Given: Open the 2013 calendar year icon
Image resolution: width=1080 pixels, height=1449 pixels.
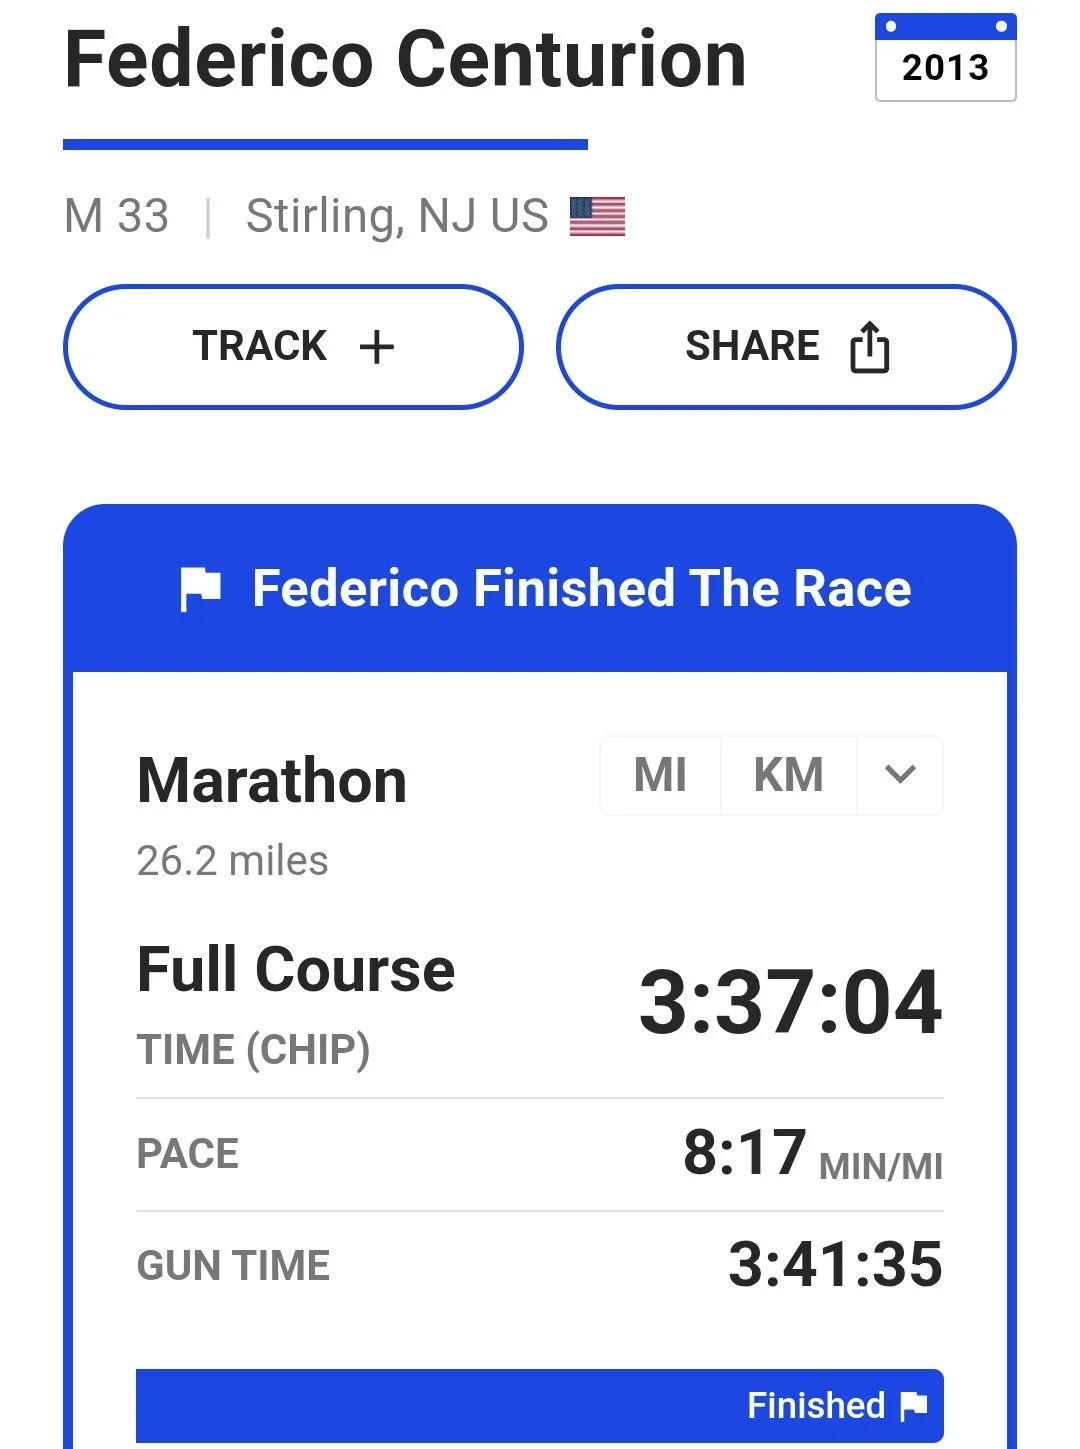Looking at the screenshot, I should coord(945,57).
